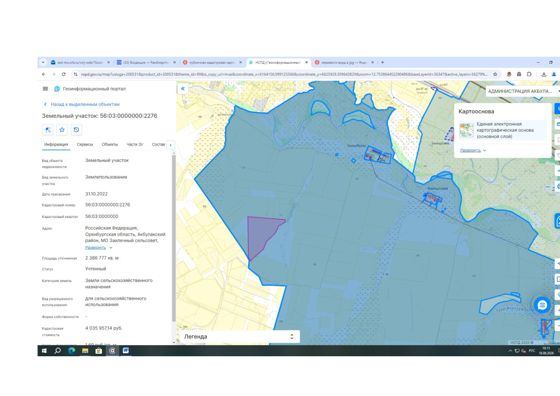The image size is (560, 396).
Task: Open the history clock icon under the parcel title
Action: click(x=76, y=130)
